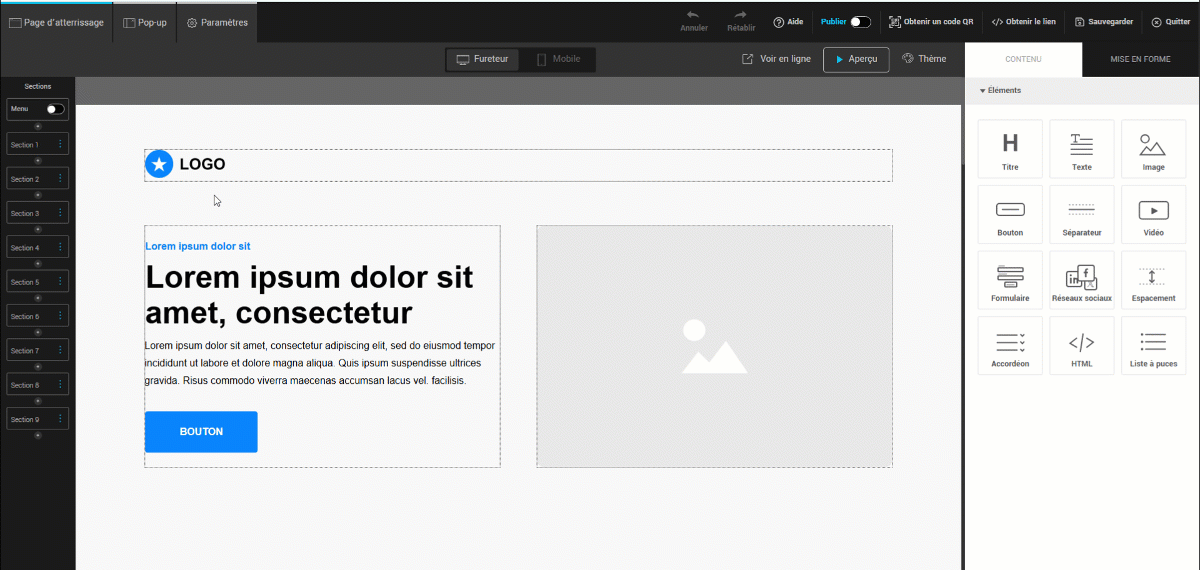Click Sauvegarder to save the page
This screenshot has width=1200, height=570.
tap(1104, 22)
